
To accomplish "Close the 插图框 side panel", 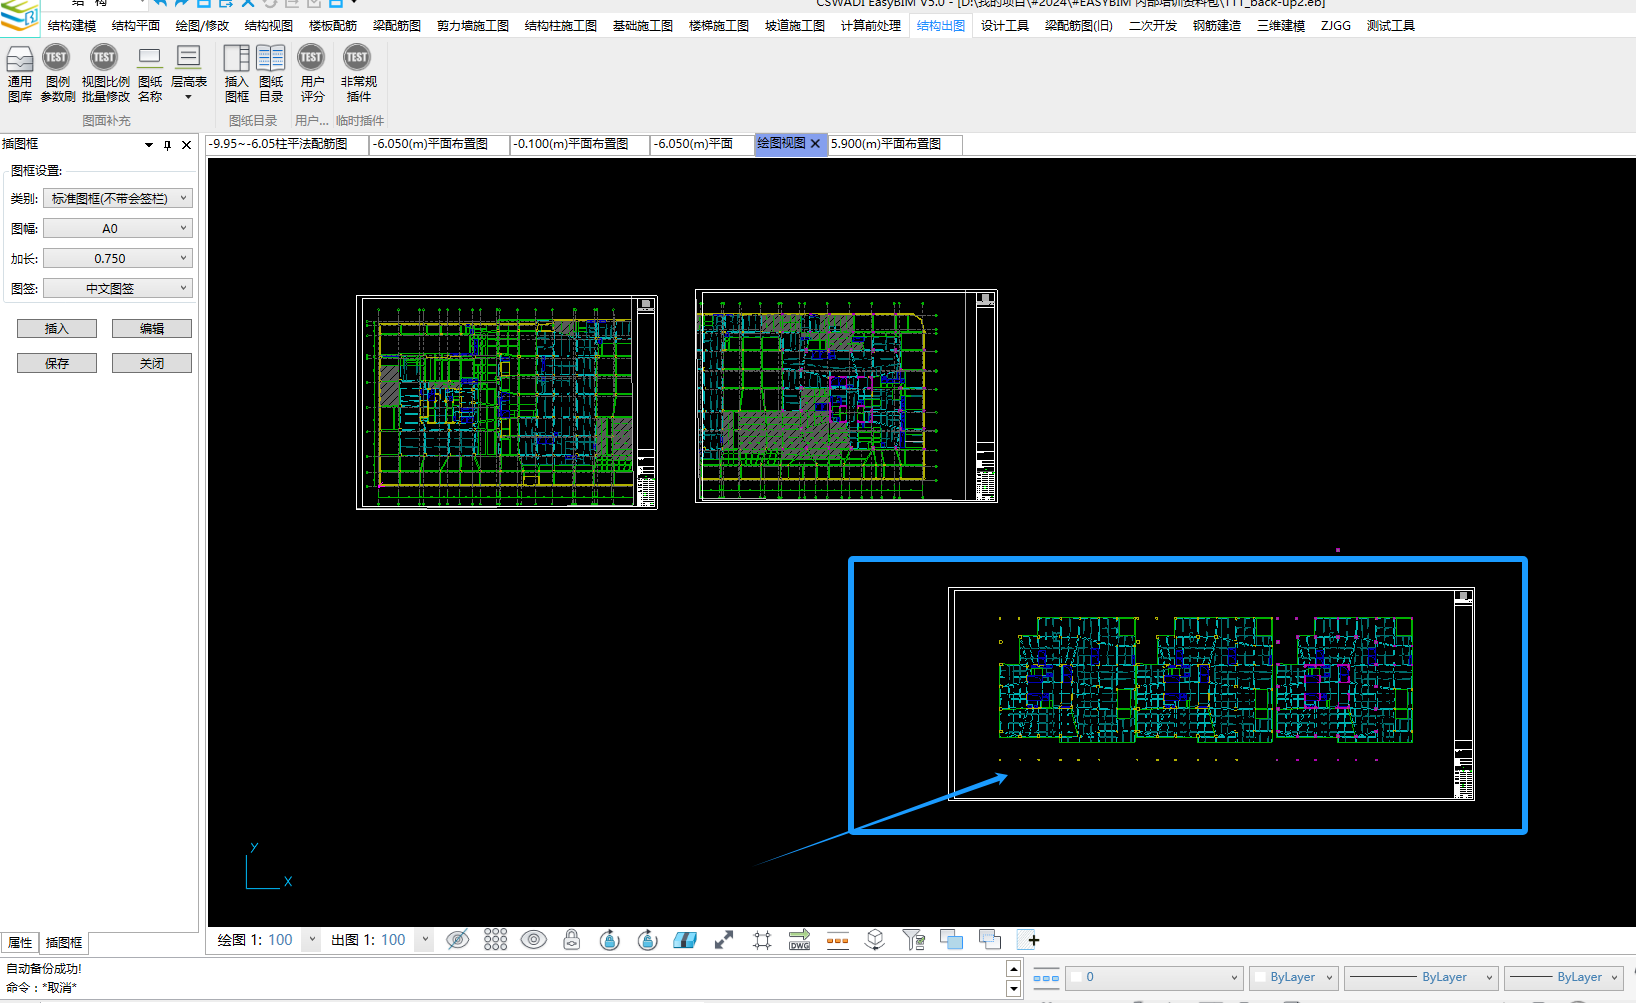I will pyautogui.click(x=186, y=145).
